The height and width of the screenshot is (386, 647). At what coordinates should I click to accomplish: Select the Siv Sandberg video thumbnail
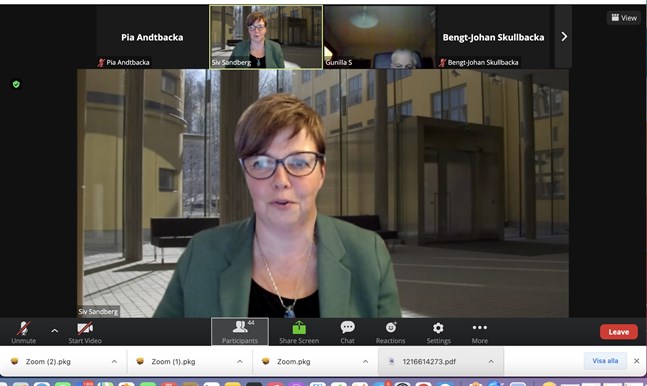tap(266, 37)
